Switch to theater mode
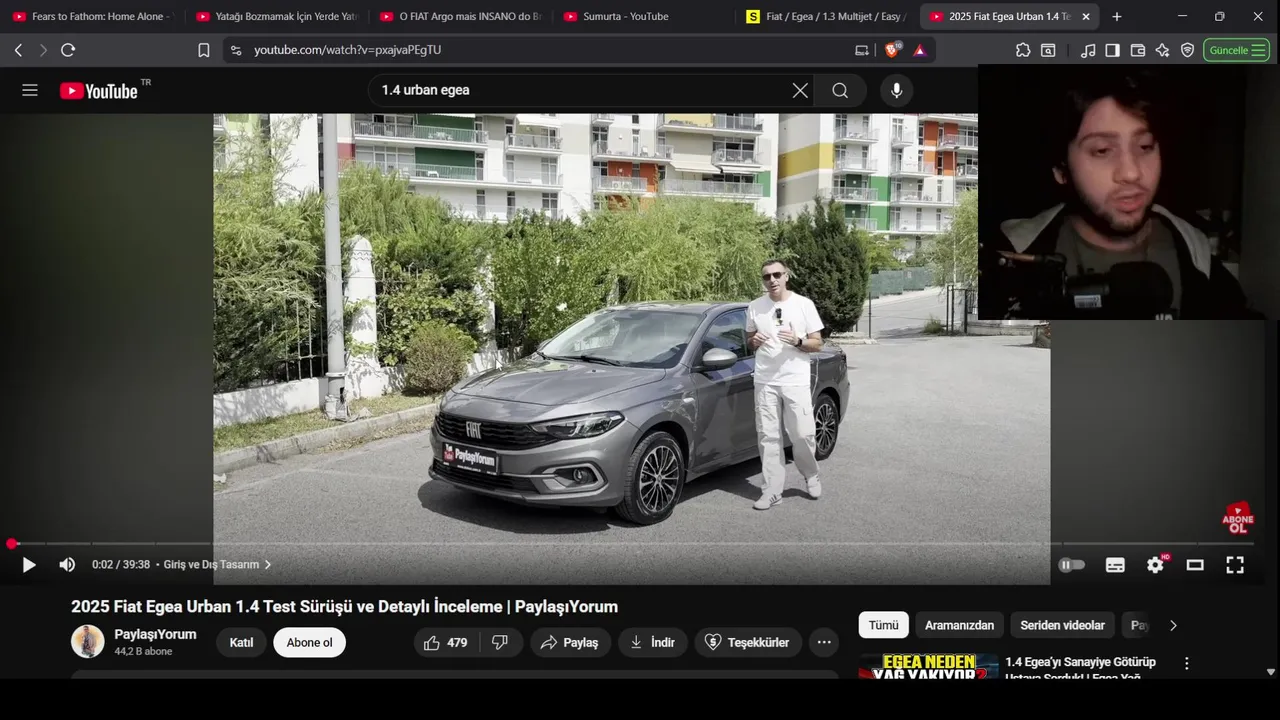Image resolution: width=1280 pixels, height=720 pixels. 1195,565
